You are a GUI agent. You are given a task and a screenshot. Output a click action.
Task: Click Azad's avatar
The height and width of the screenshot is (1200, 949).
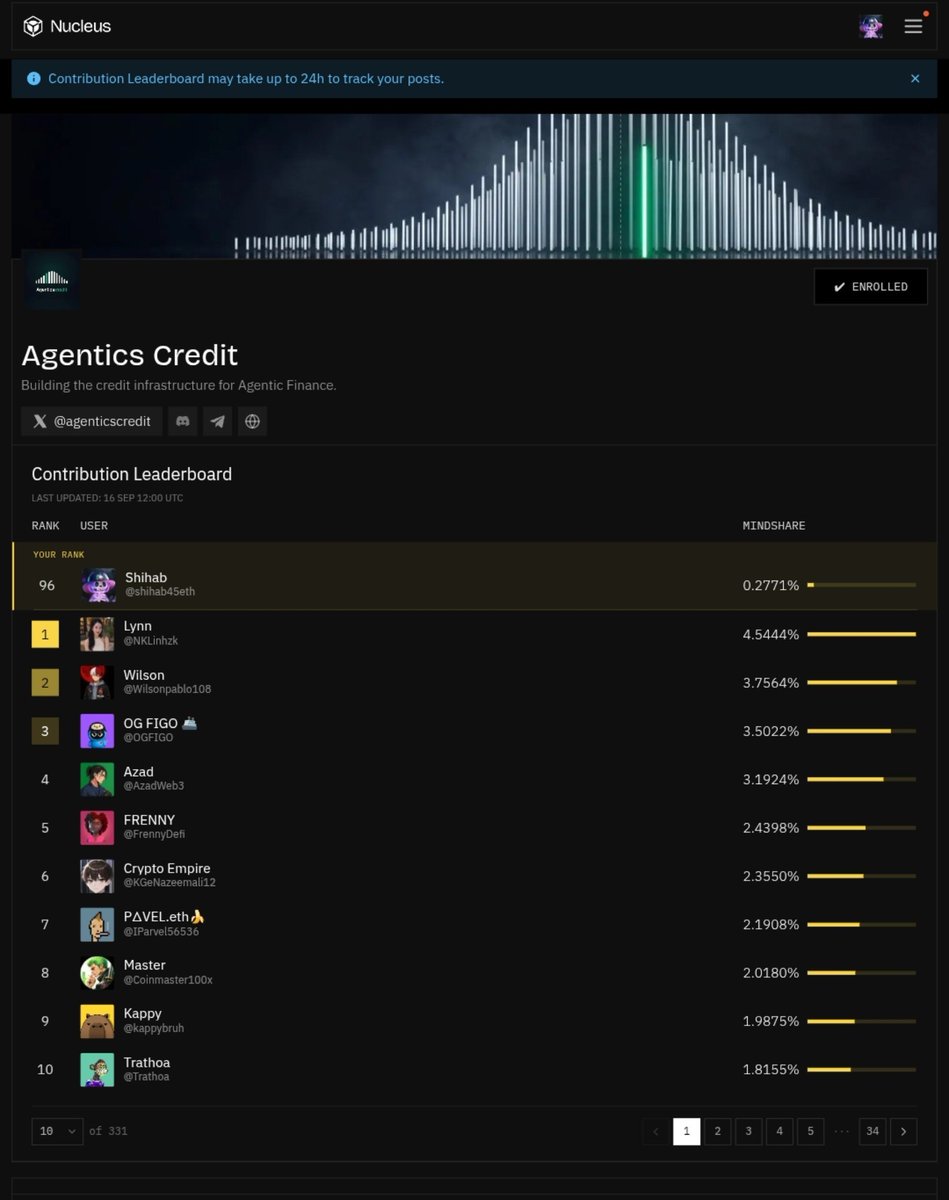(97, 779)
